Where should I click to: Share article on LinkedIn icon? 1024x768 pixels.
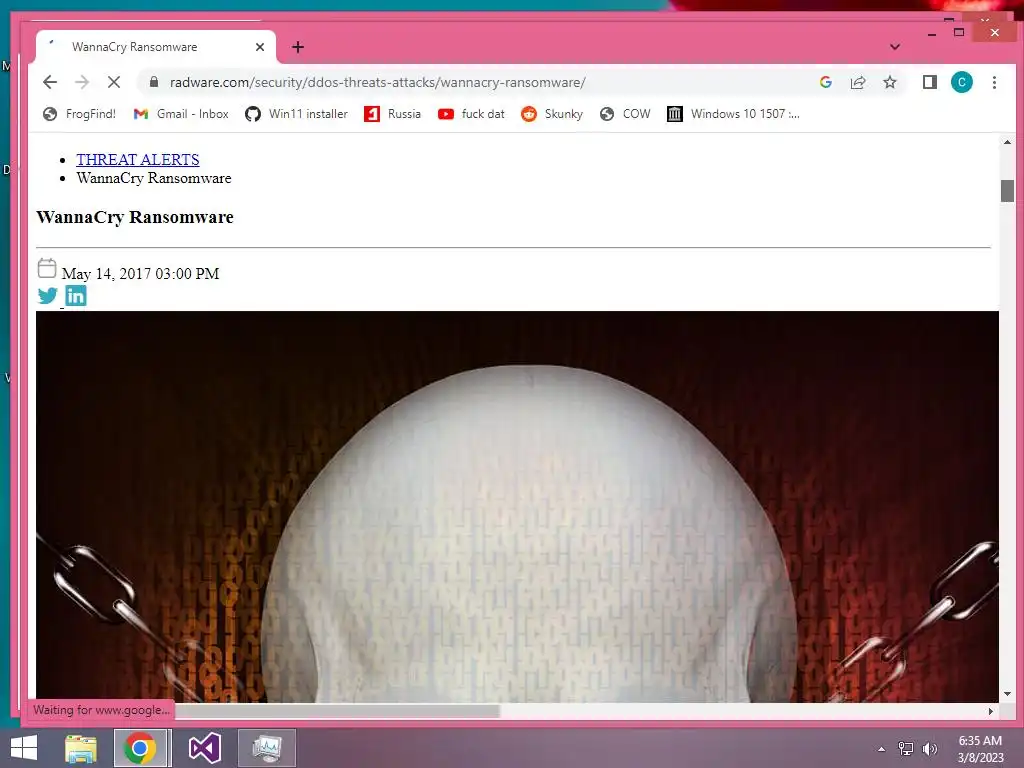point(76,296)
